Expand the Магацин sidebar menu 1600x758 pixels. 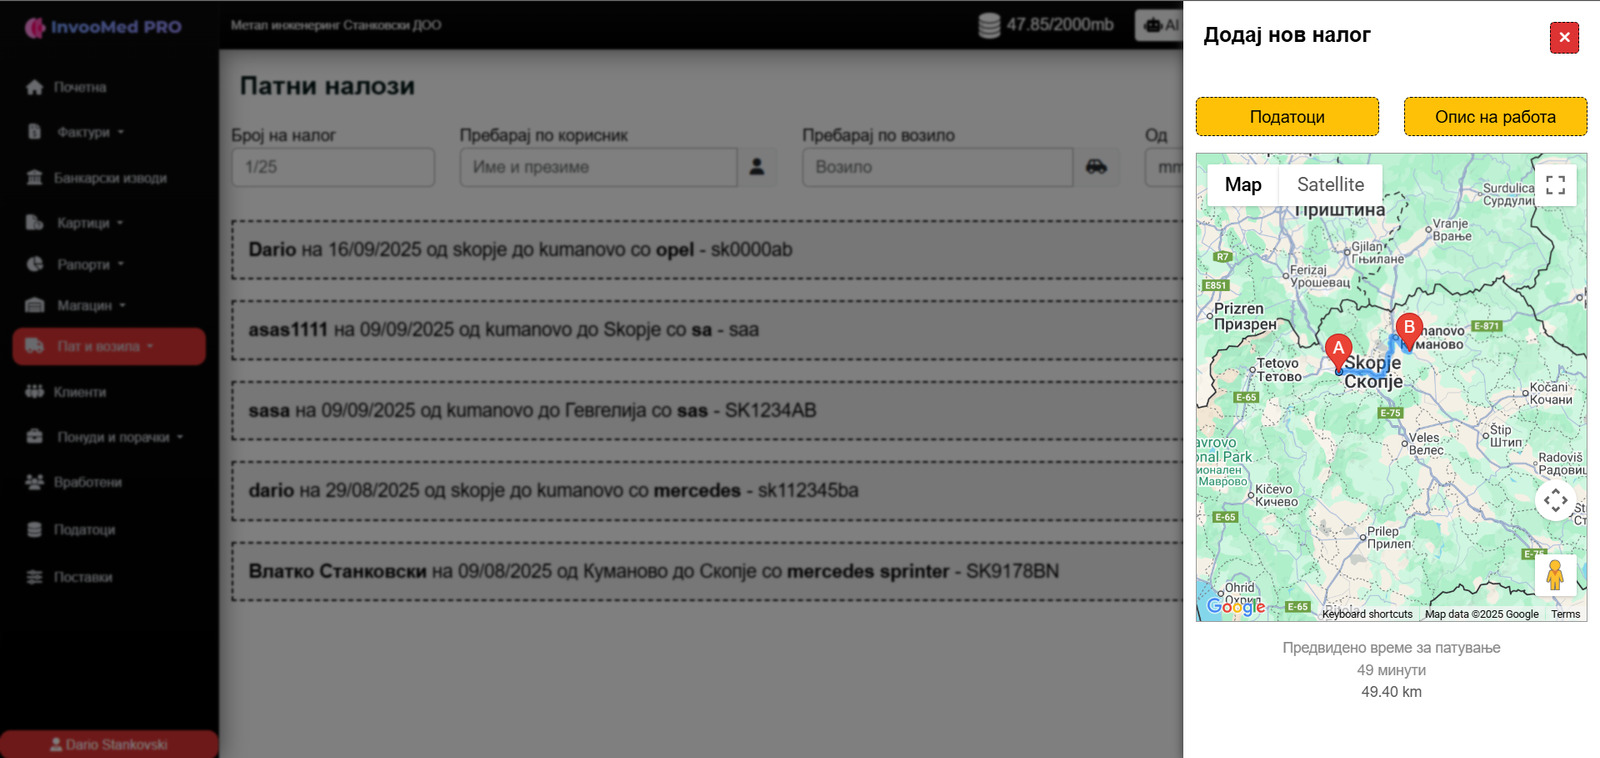[90, 305]
